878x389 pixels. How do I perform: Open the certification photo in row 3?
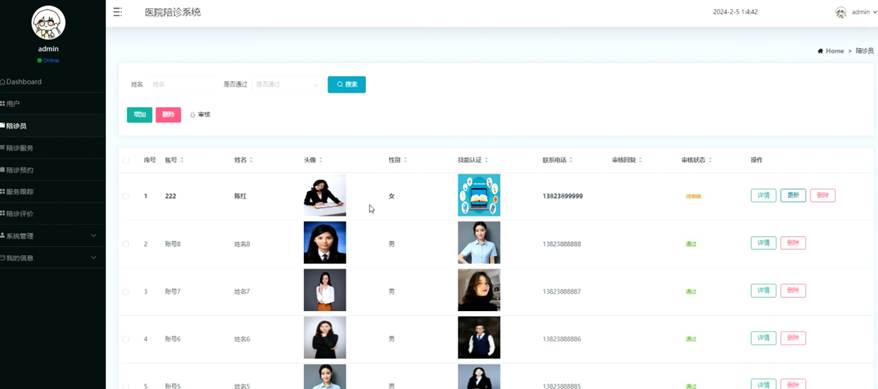coord(479,290)
